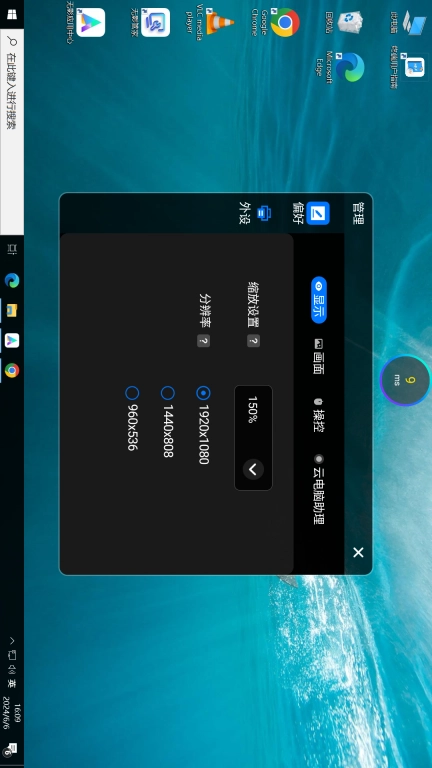432x768 pixels.
Task: Open the Microsoft Edge desktop shortcut
Action: pos(339,67)
